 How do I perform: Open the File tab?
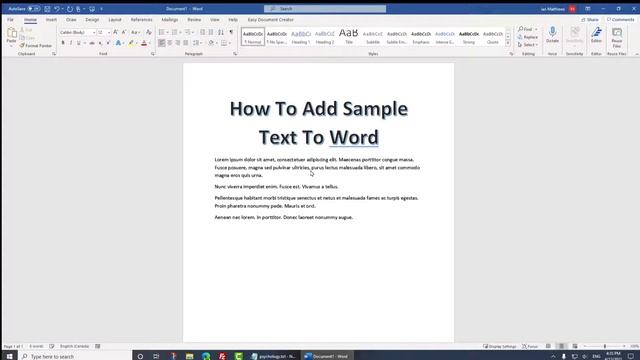10,20
